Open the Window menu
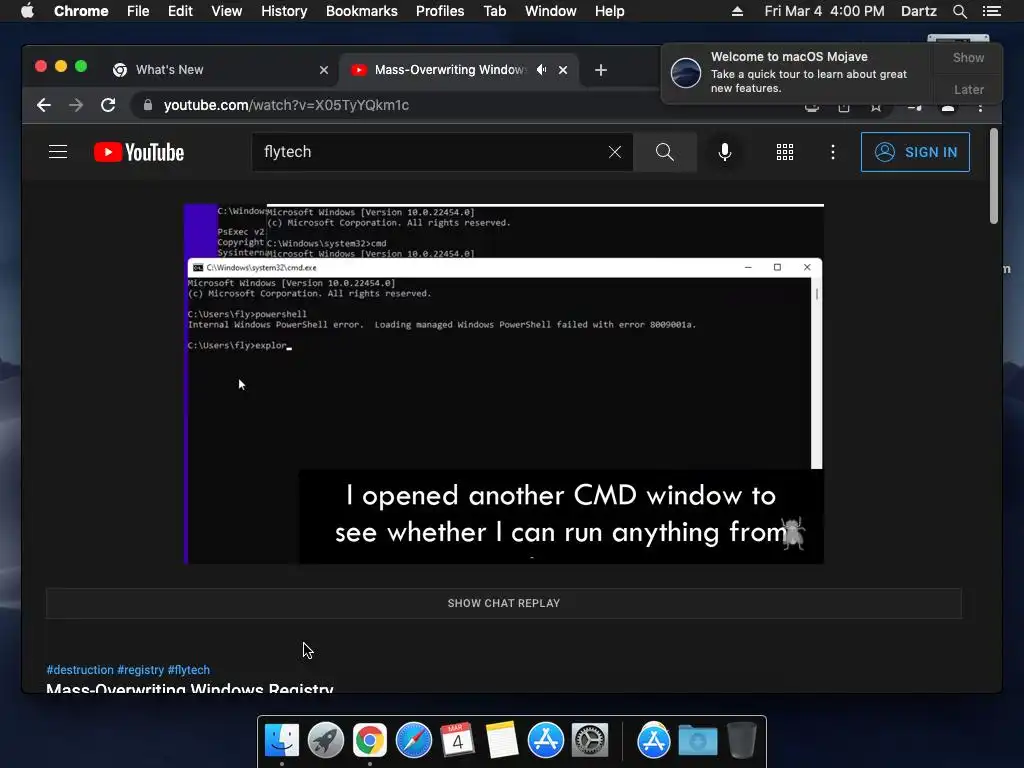 coord(551,11)
